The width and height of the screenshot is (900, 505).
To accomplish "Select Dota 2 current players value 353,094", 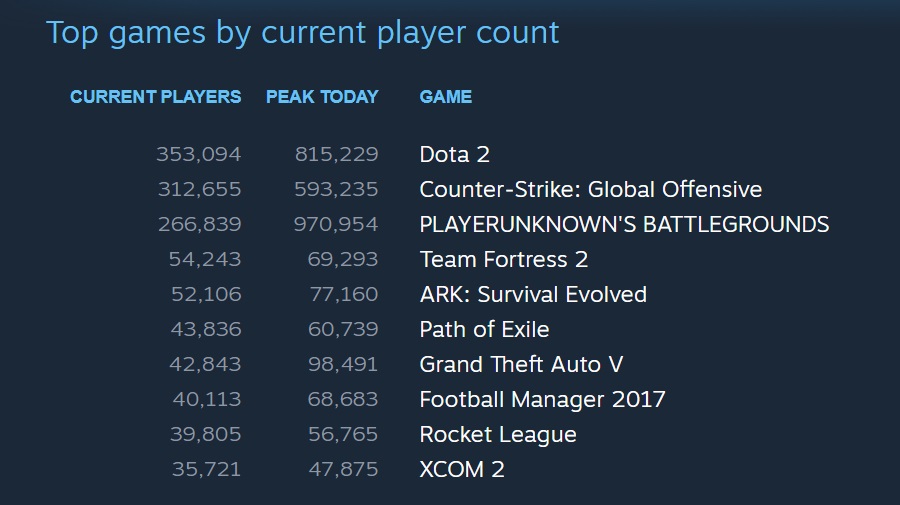I will tap(199, 154).
